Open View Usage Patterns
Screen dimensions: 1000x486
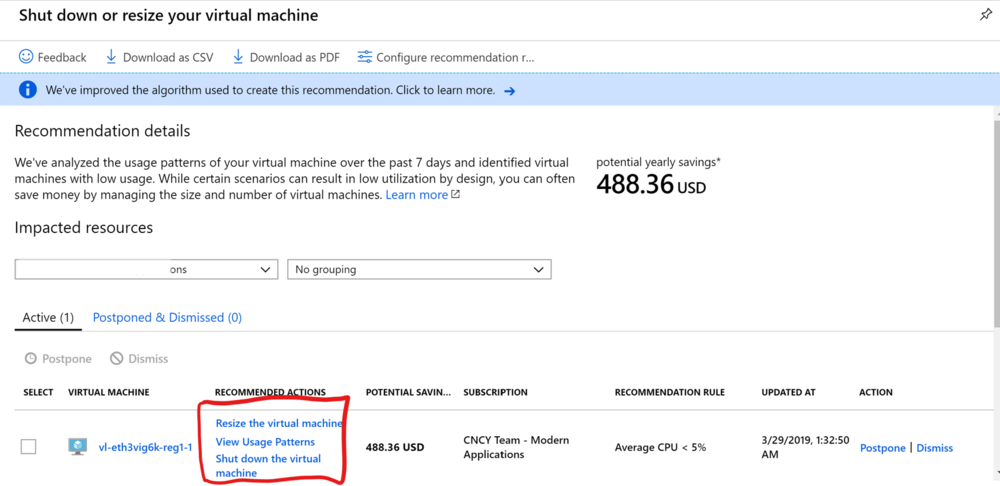click(265, 441)
